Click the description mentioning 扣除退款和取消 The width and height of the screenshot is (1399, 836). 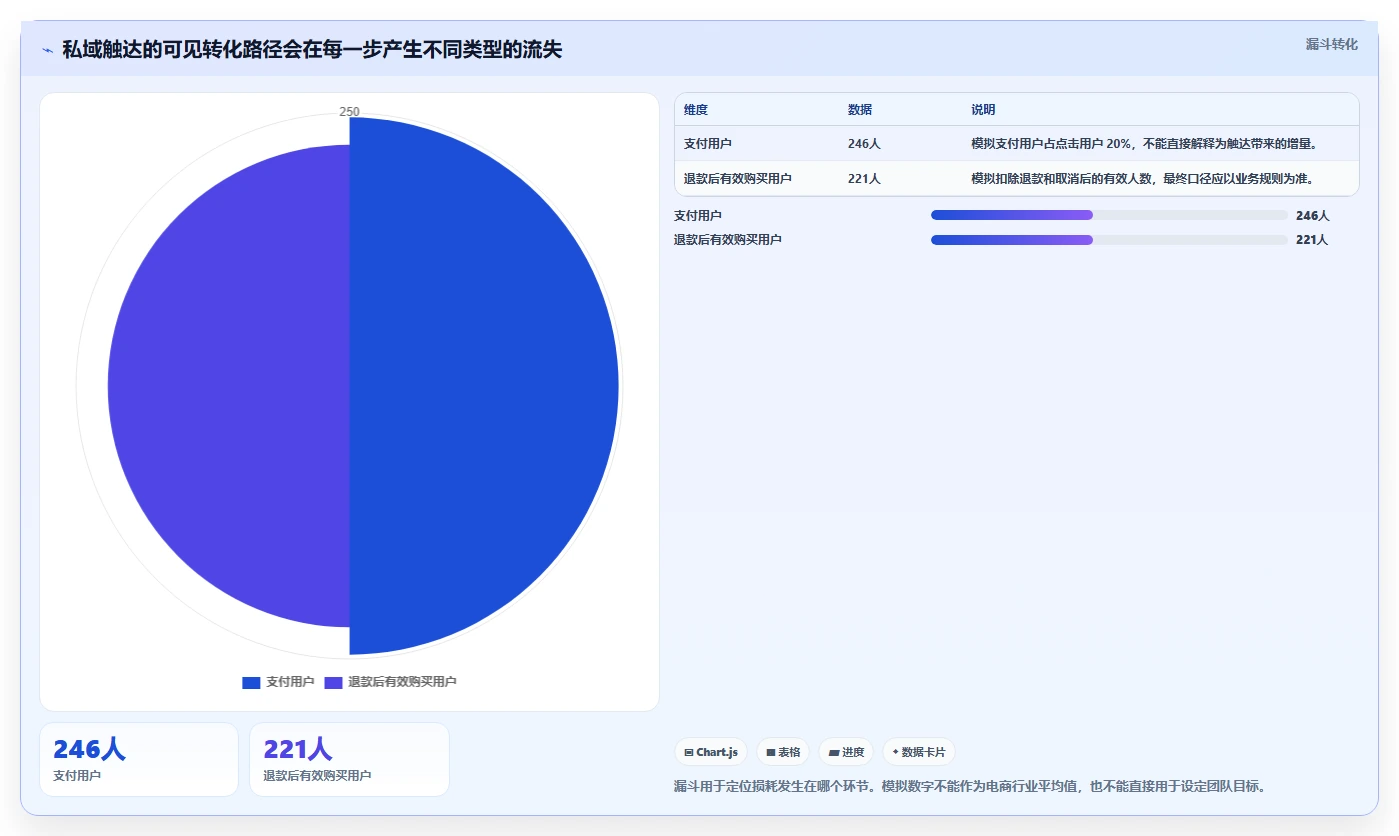click(x=1142, y=179)
